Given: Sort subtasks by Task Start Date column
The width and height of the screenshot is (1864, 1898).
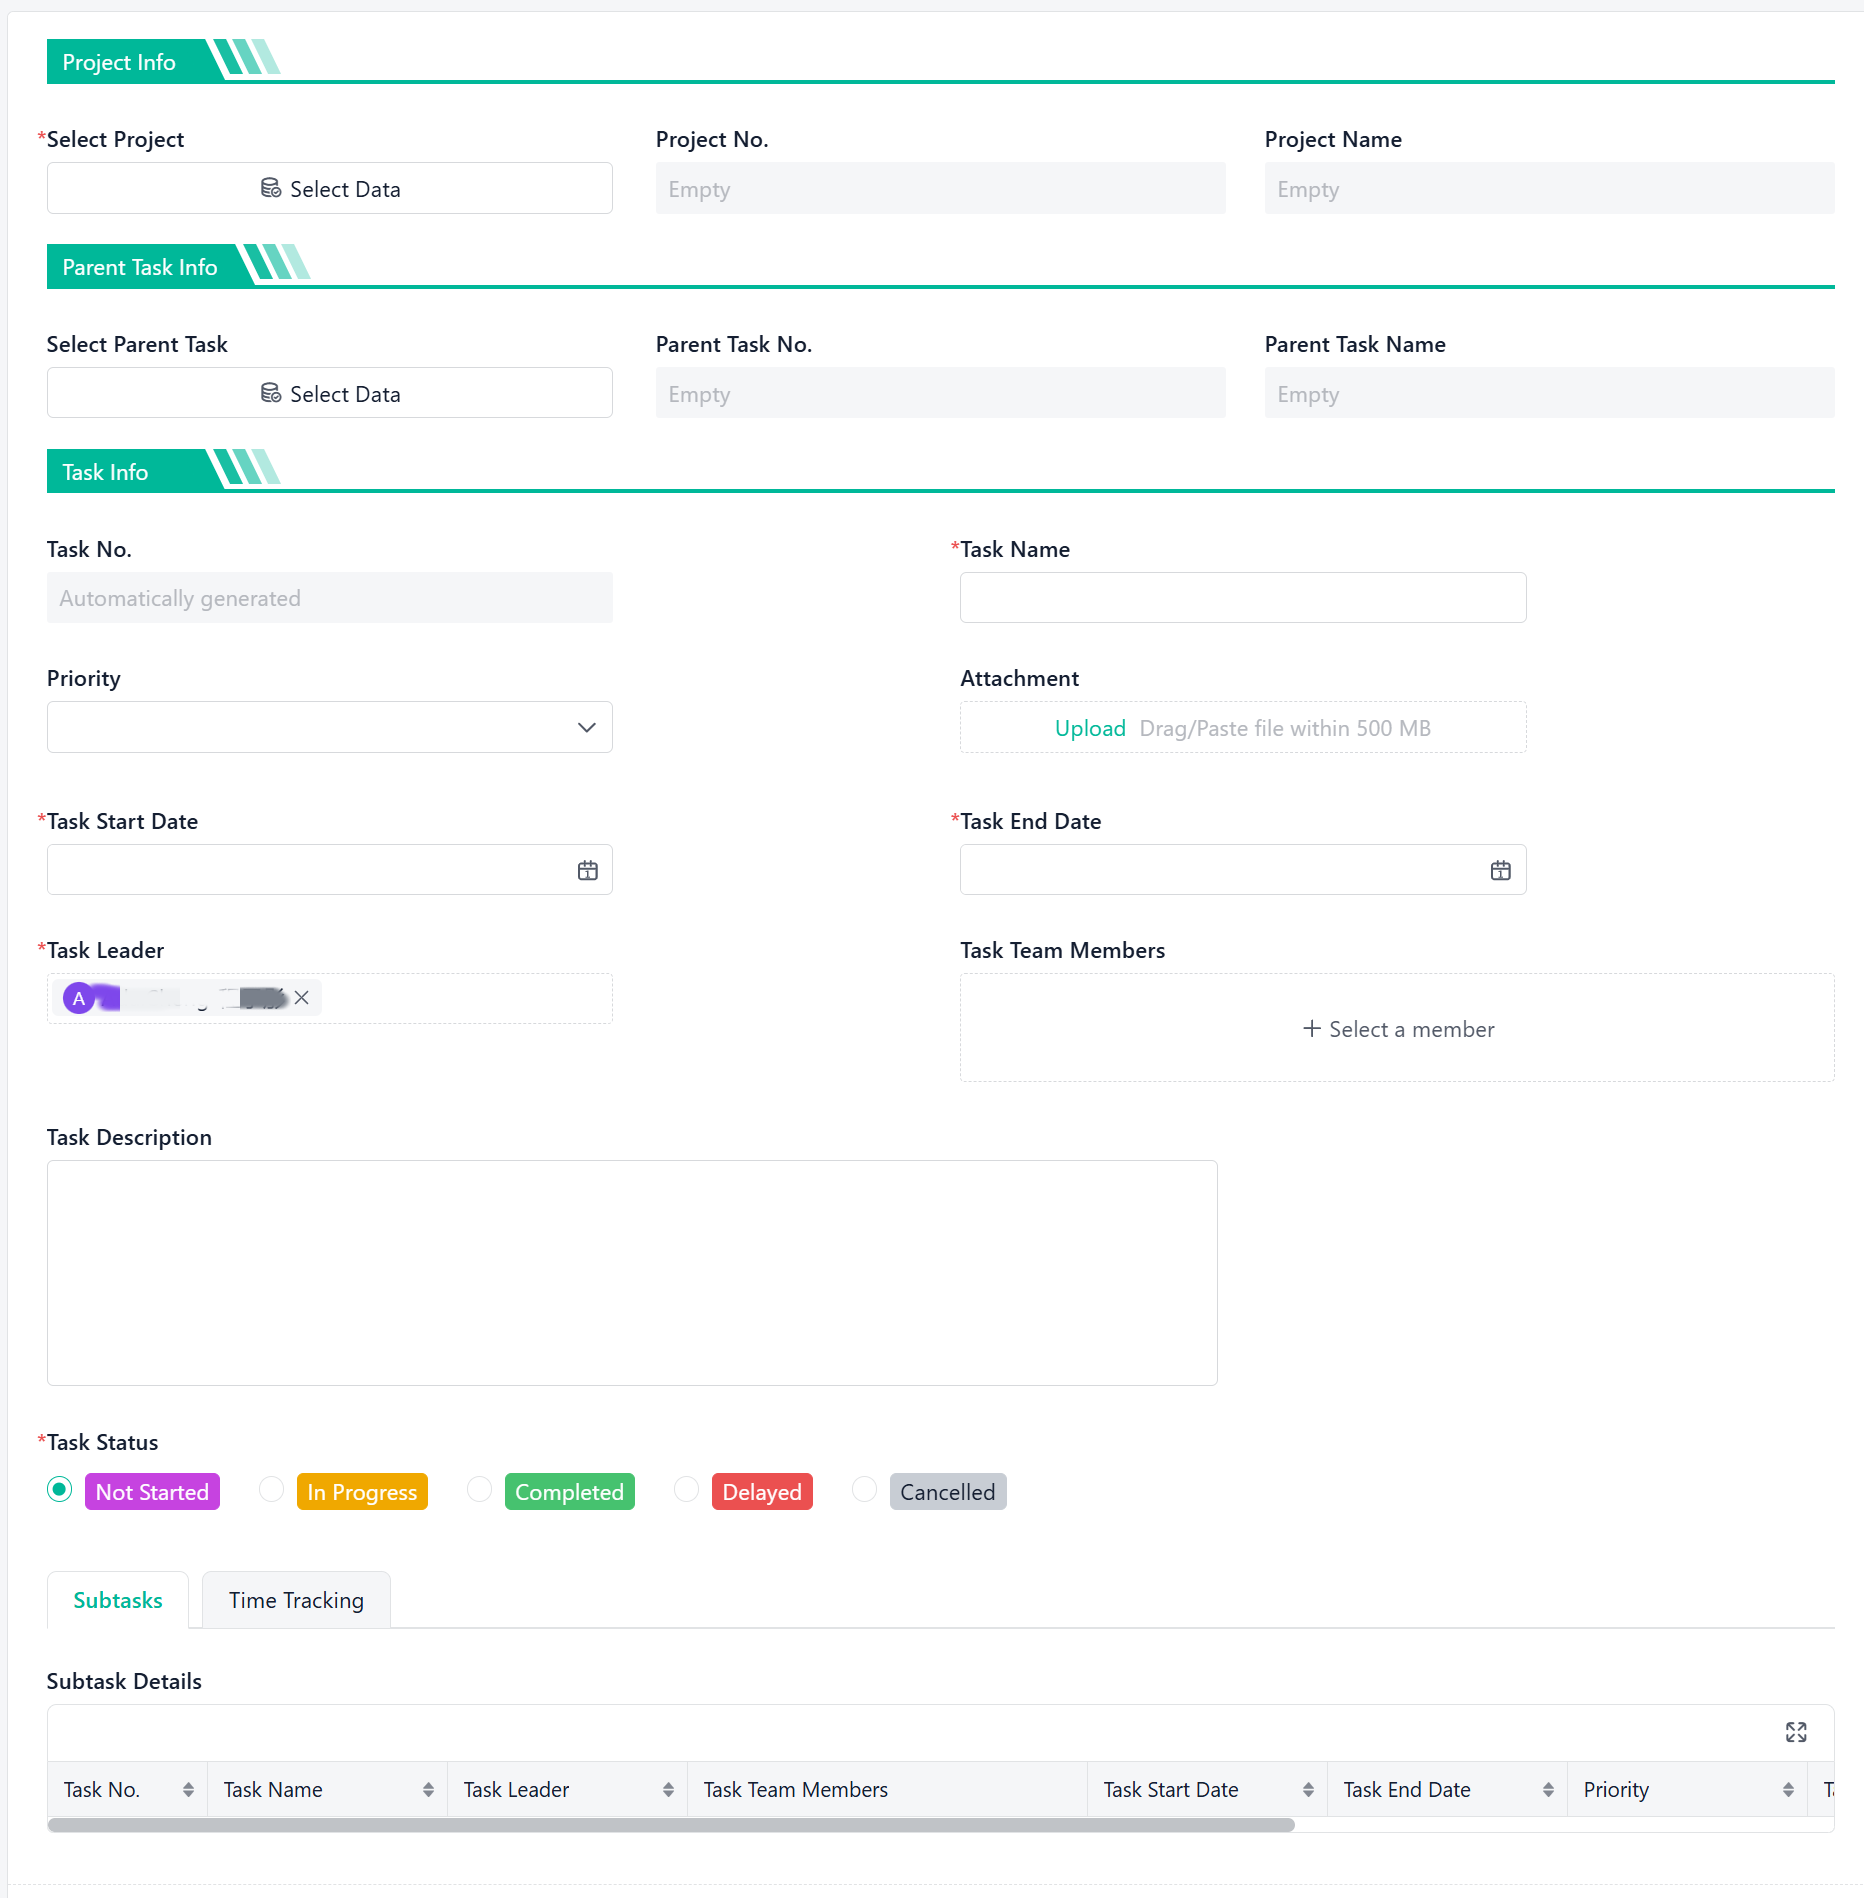Looking at the screenshot, I should coord(1308,1790).
